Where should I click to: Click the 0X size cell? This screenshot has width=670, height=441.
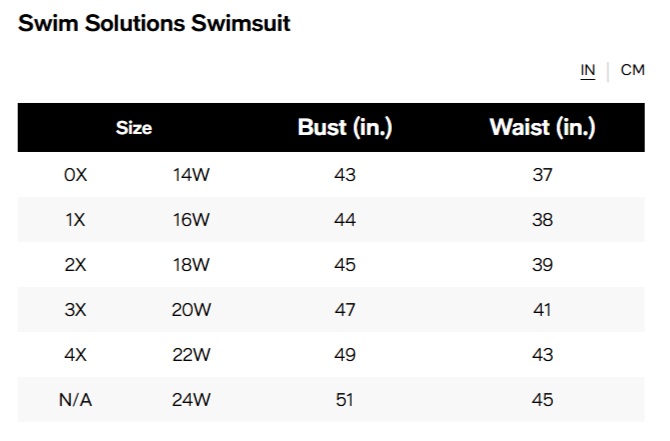pyautogui.click(x=76, y=175)
